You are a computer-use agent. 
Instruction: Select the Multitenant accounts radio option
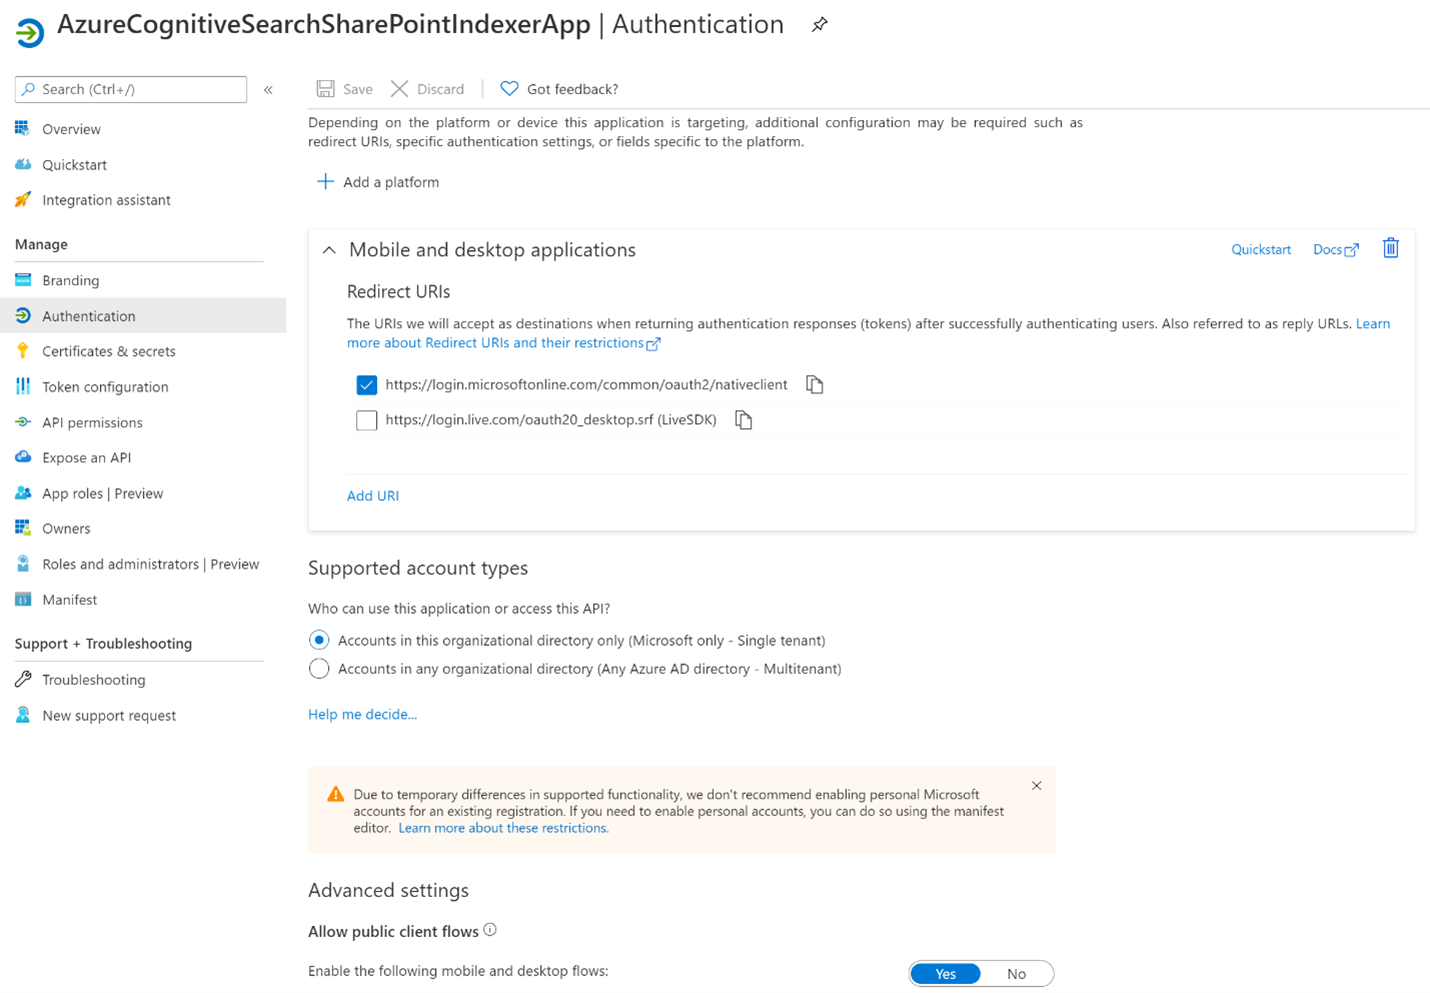pos(319,669)
